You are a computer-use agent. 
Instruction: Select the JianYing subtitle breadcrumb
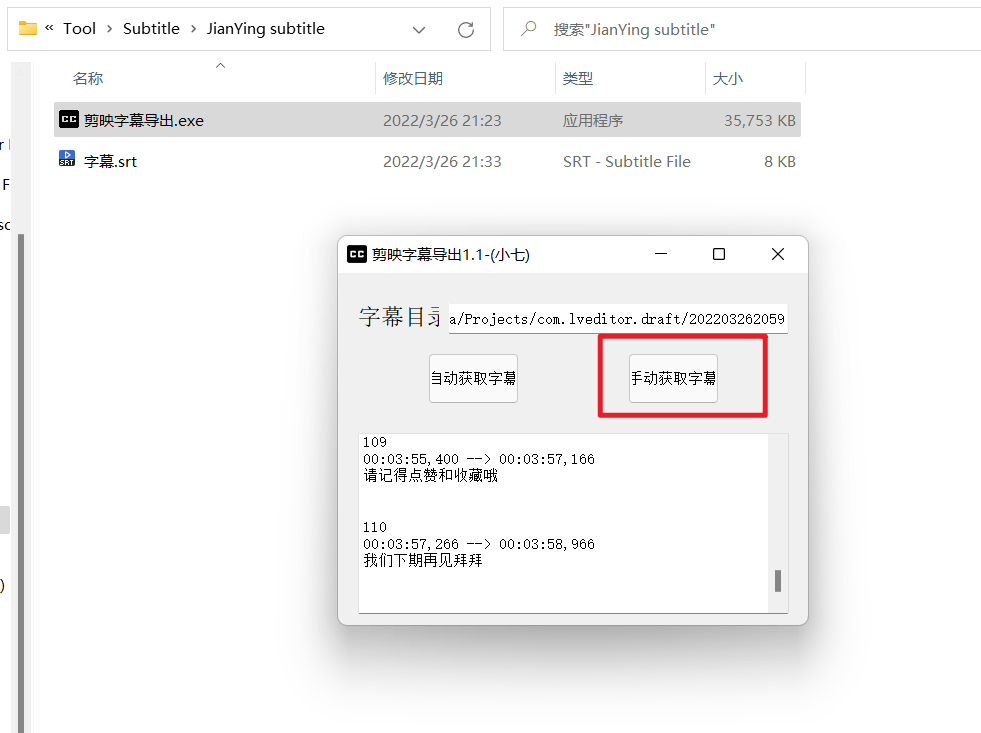(x=266, y=29)
